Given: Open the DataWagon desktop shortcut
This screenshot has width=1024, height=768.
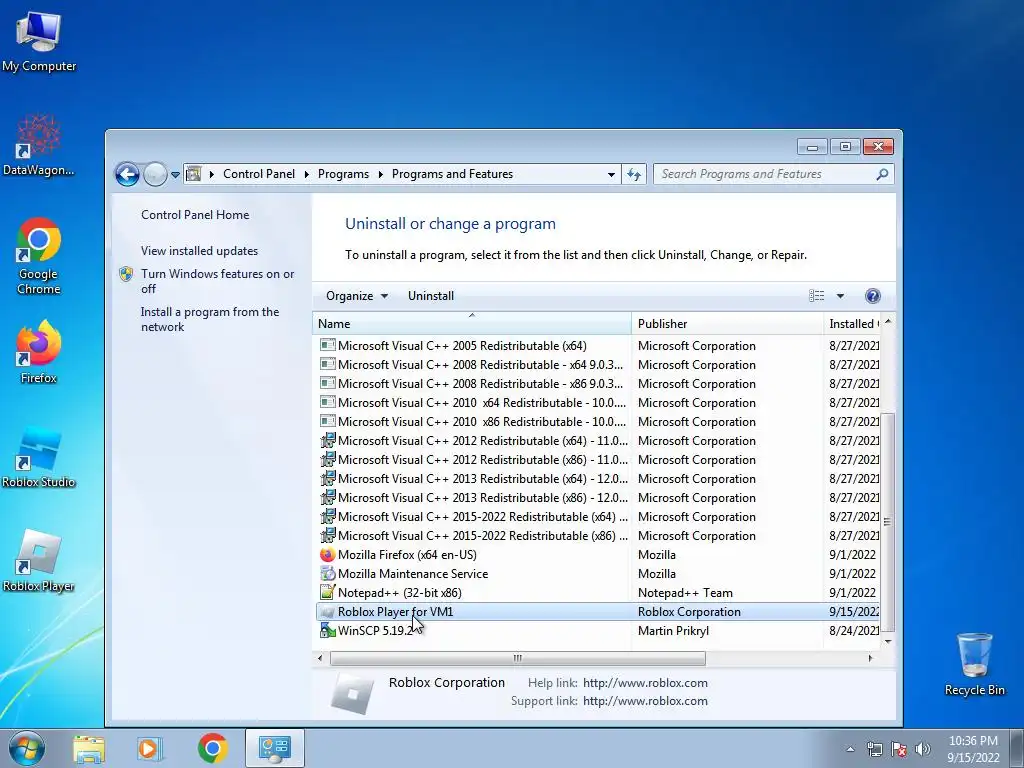Looking at the screenshot, I should pos(39,145).
